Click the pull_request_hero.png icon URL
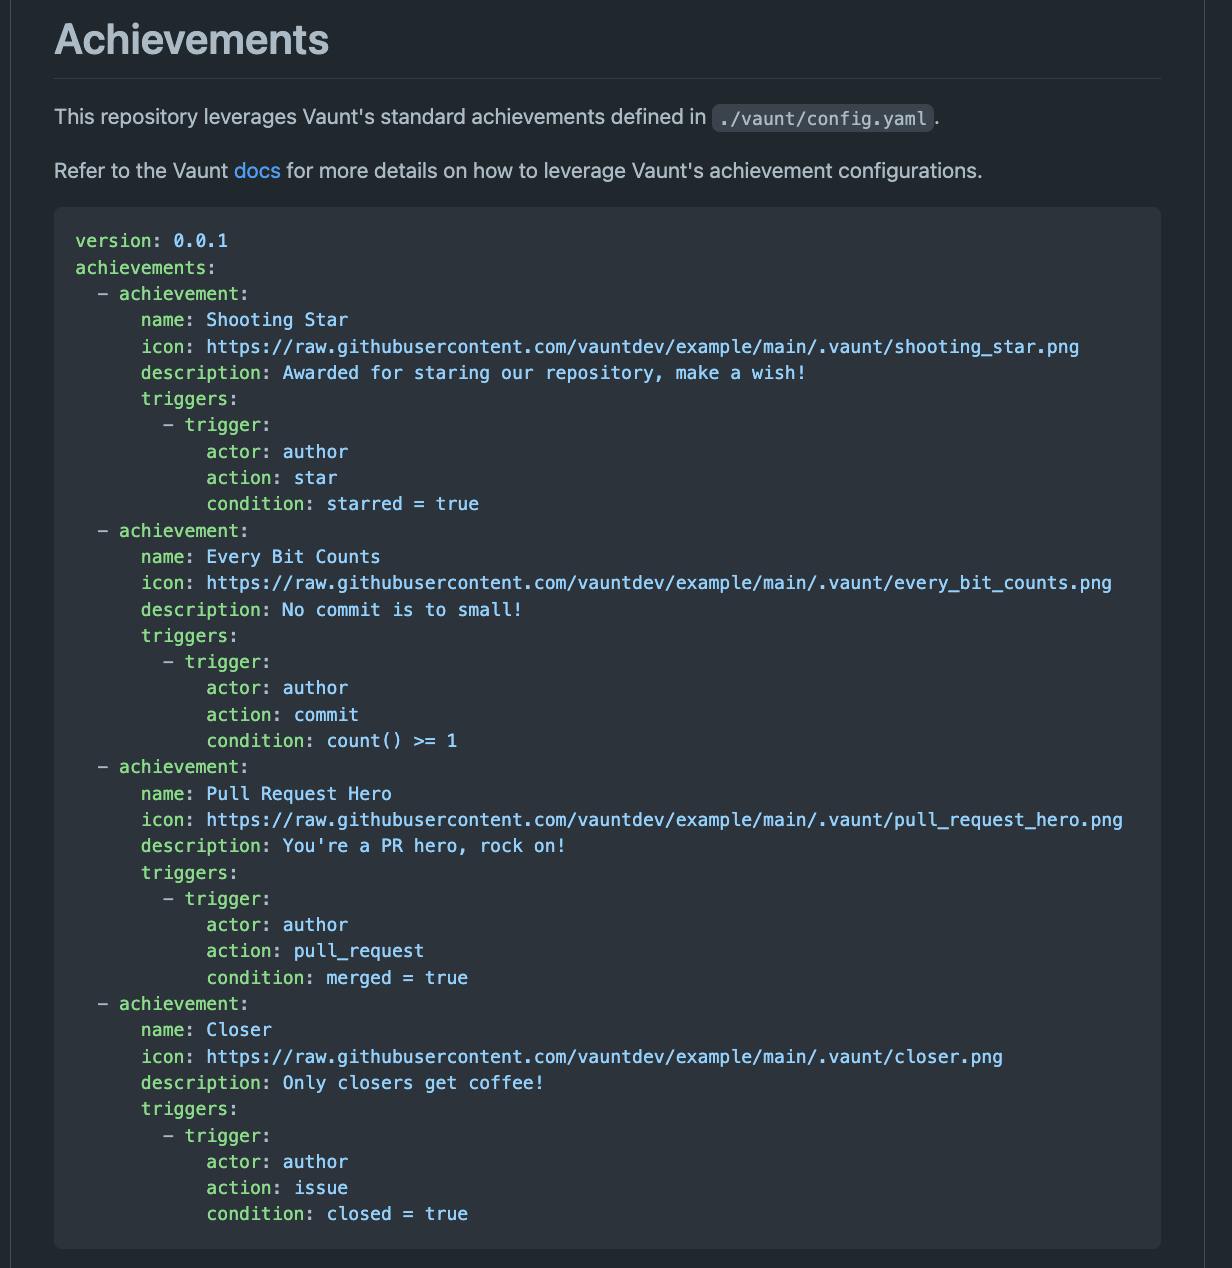Viewport: 1232px width, 1268px height. (x=664, y=820)
